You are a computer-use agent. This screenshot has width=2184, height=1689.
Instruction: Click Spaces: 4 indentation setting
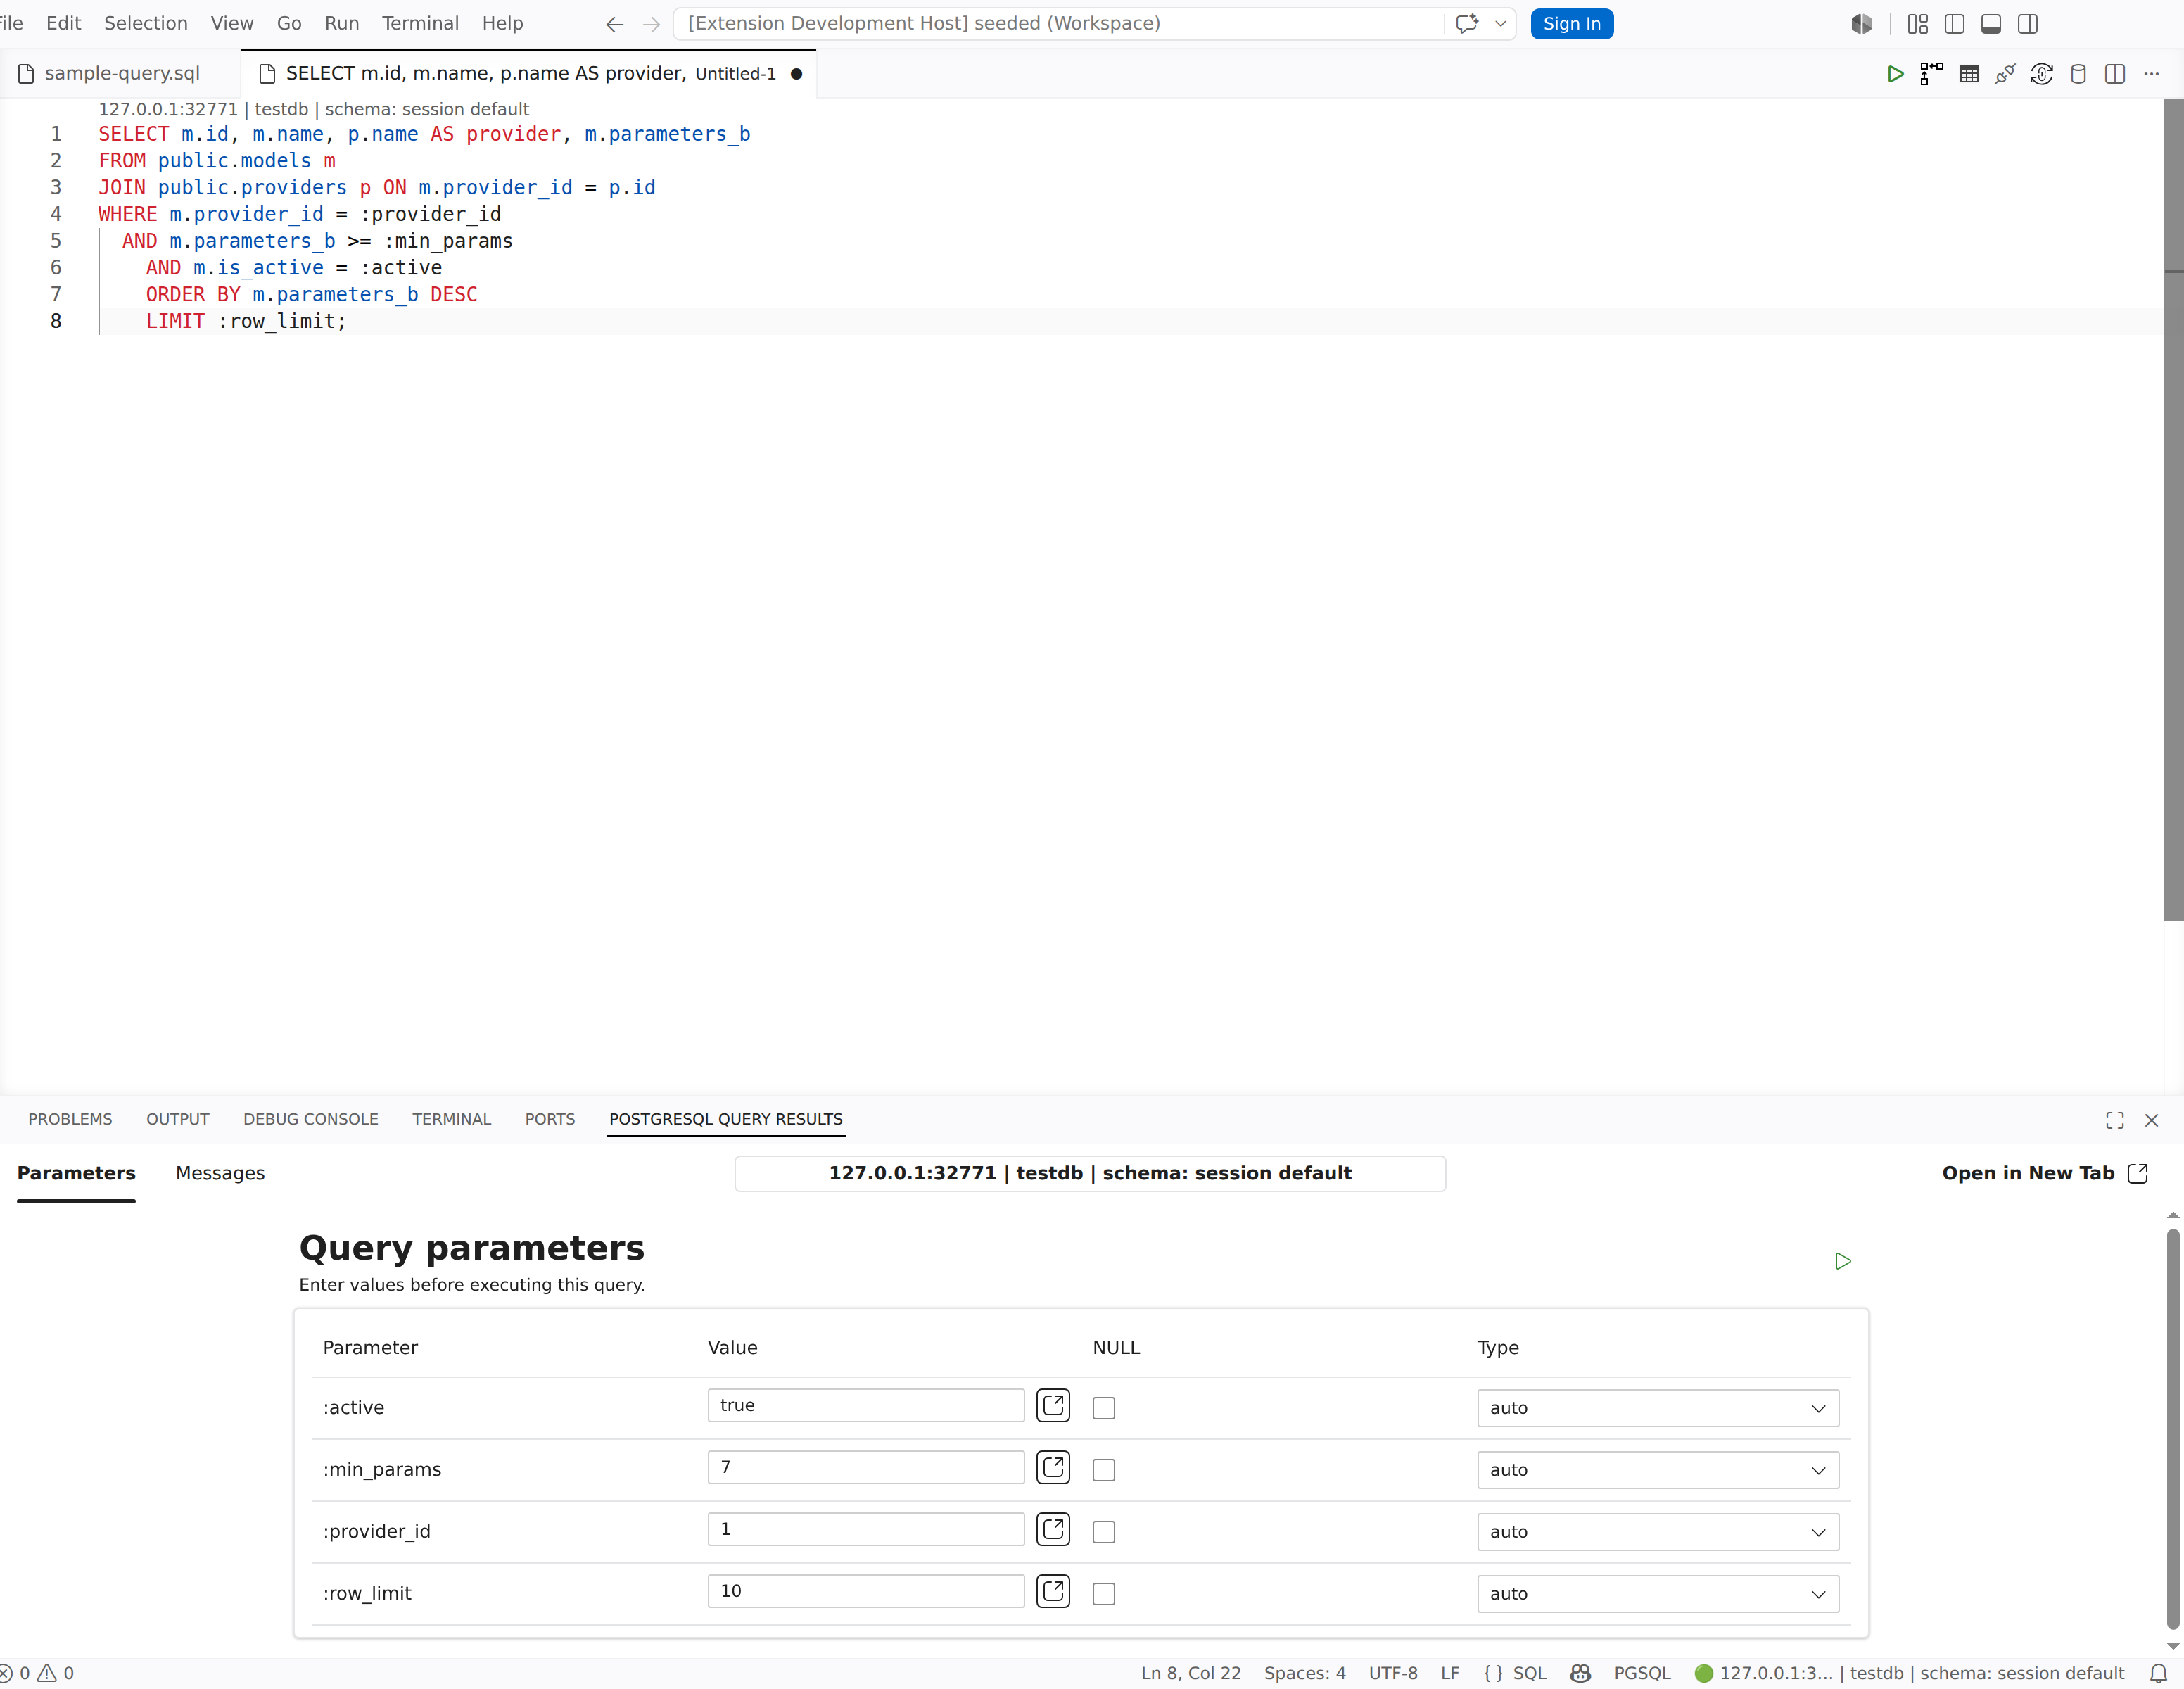click(x=1304, y=1673)
